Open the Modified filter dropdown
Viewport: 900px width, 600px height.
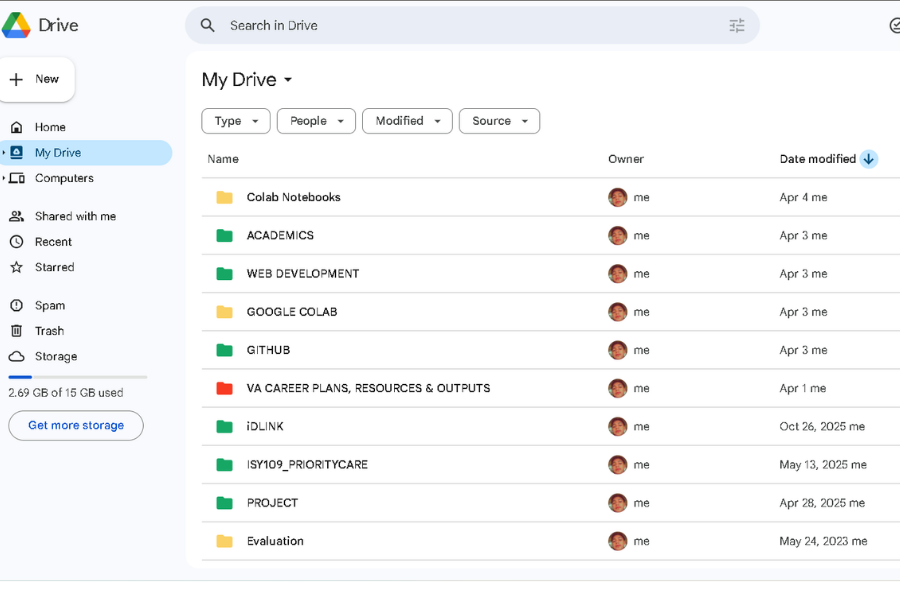point(408,121)
